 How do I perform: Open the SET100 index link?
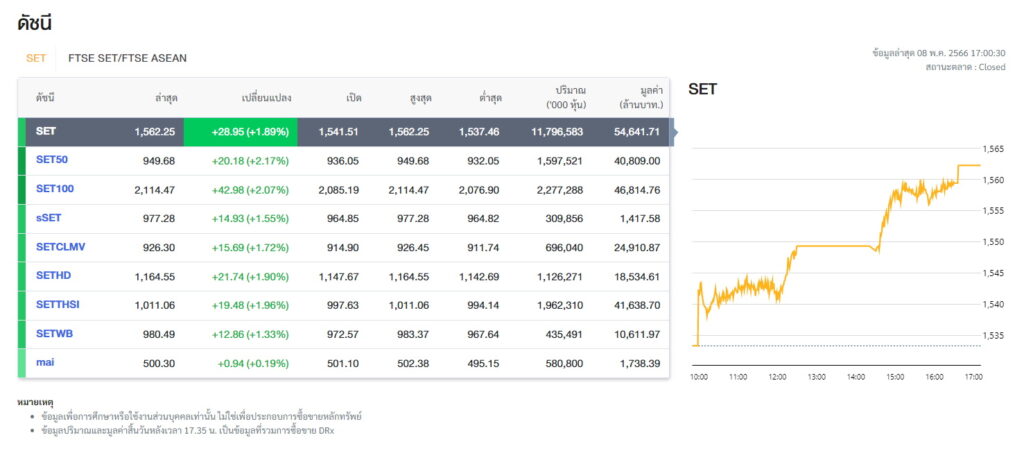55,189
